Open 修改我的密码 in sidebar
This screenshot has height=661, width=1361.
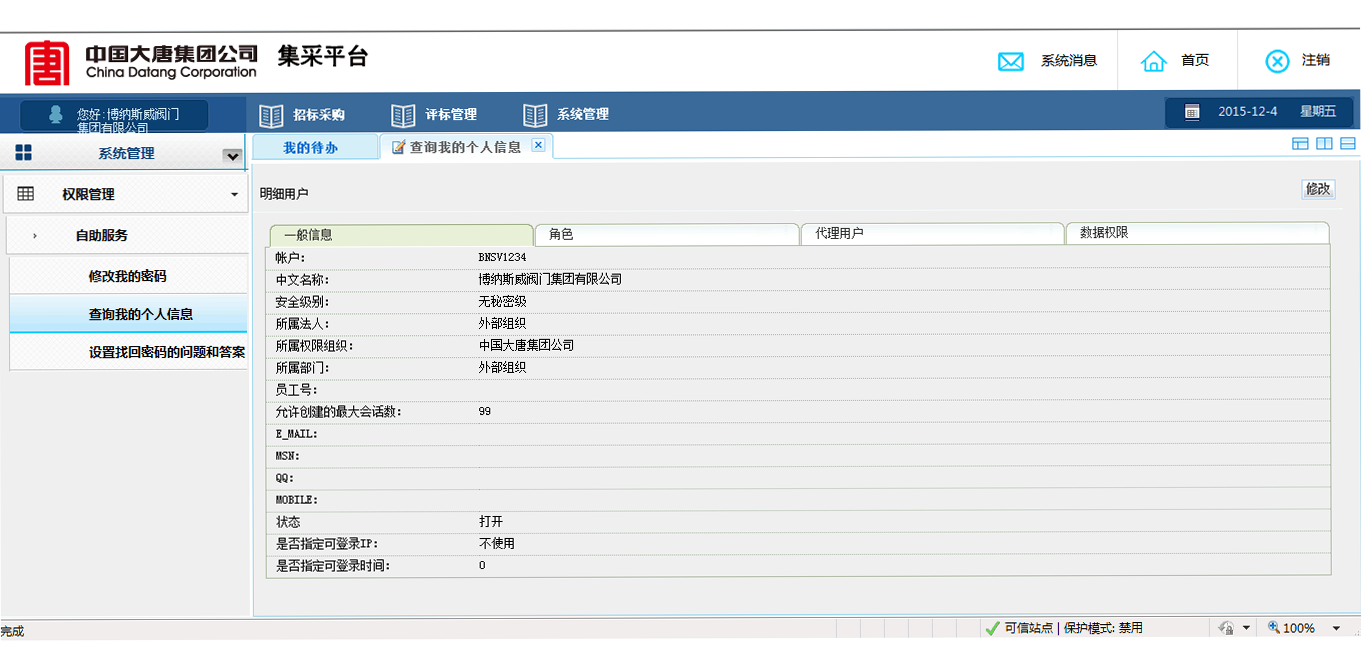(x=127, y=276)
